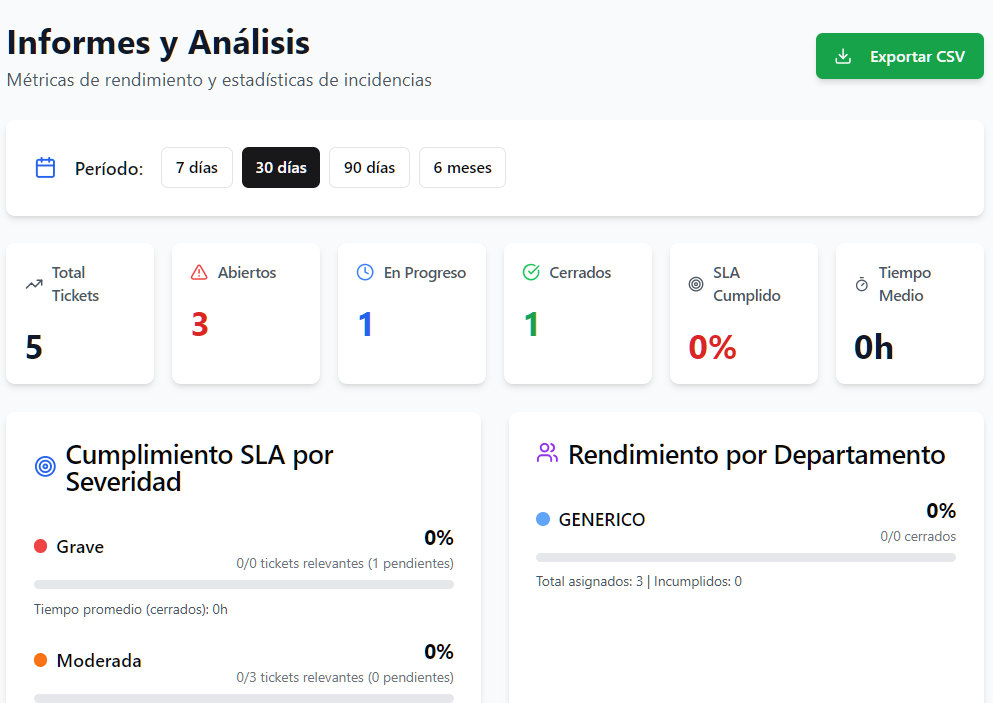Click the trending arrow icon on Total Tickets

tap(34, 284)
